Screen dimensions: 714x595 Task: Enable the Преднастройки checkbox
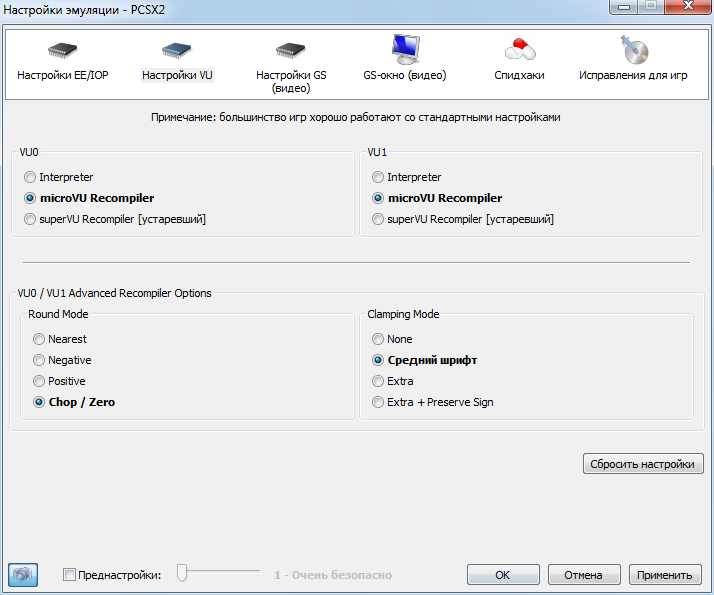69,575
